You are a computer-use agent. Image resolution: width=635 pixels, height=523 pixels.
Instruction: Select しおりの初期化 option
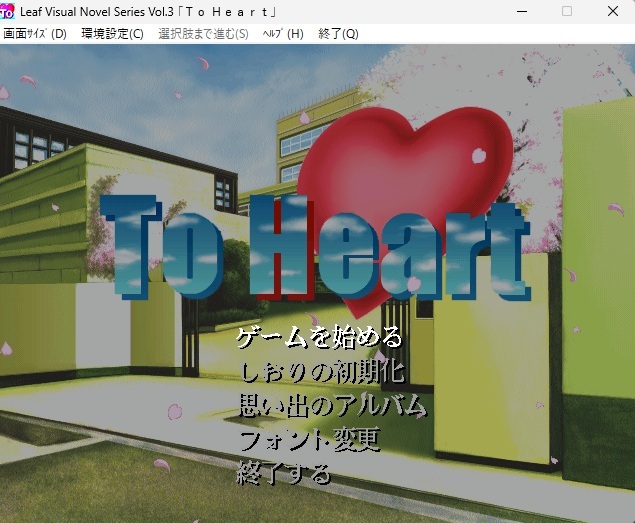point(322,372)
